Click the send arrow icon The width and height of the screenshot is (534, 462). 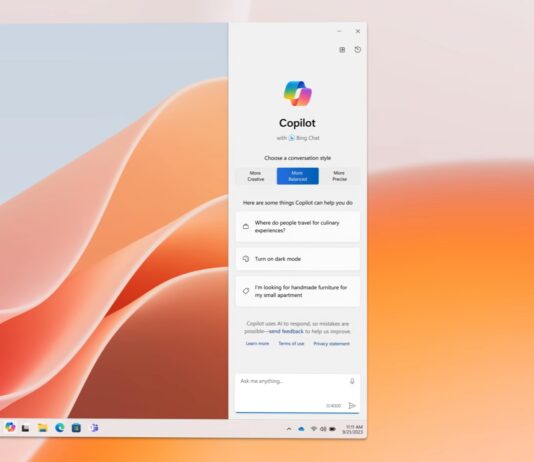pyautogui.click(x=352, y=405)
